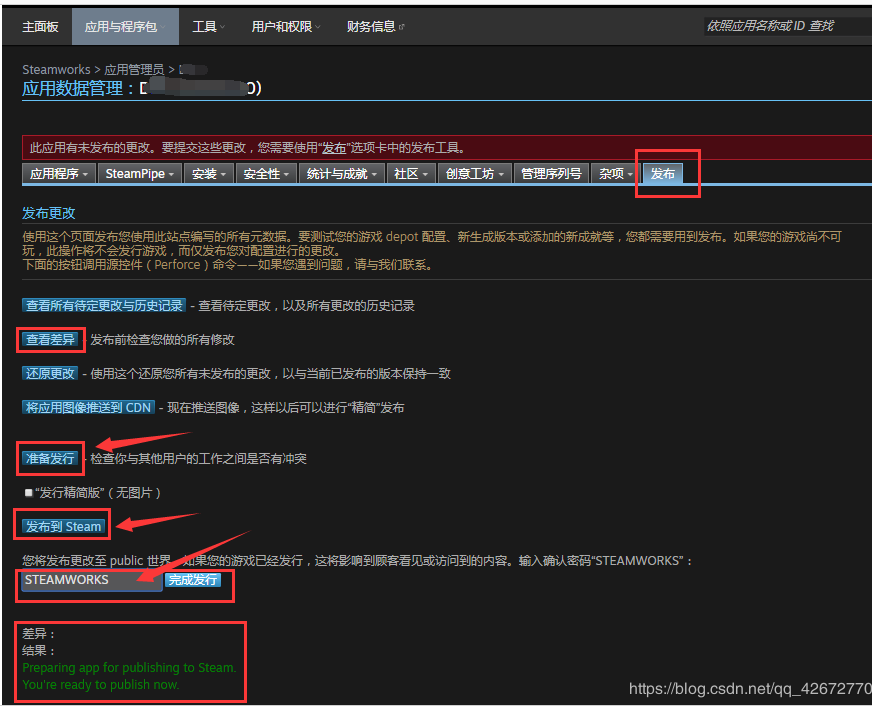Expand the 安装 tab dropdown

[x=209, y=174]
